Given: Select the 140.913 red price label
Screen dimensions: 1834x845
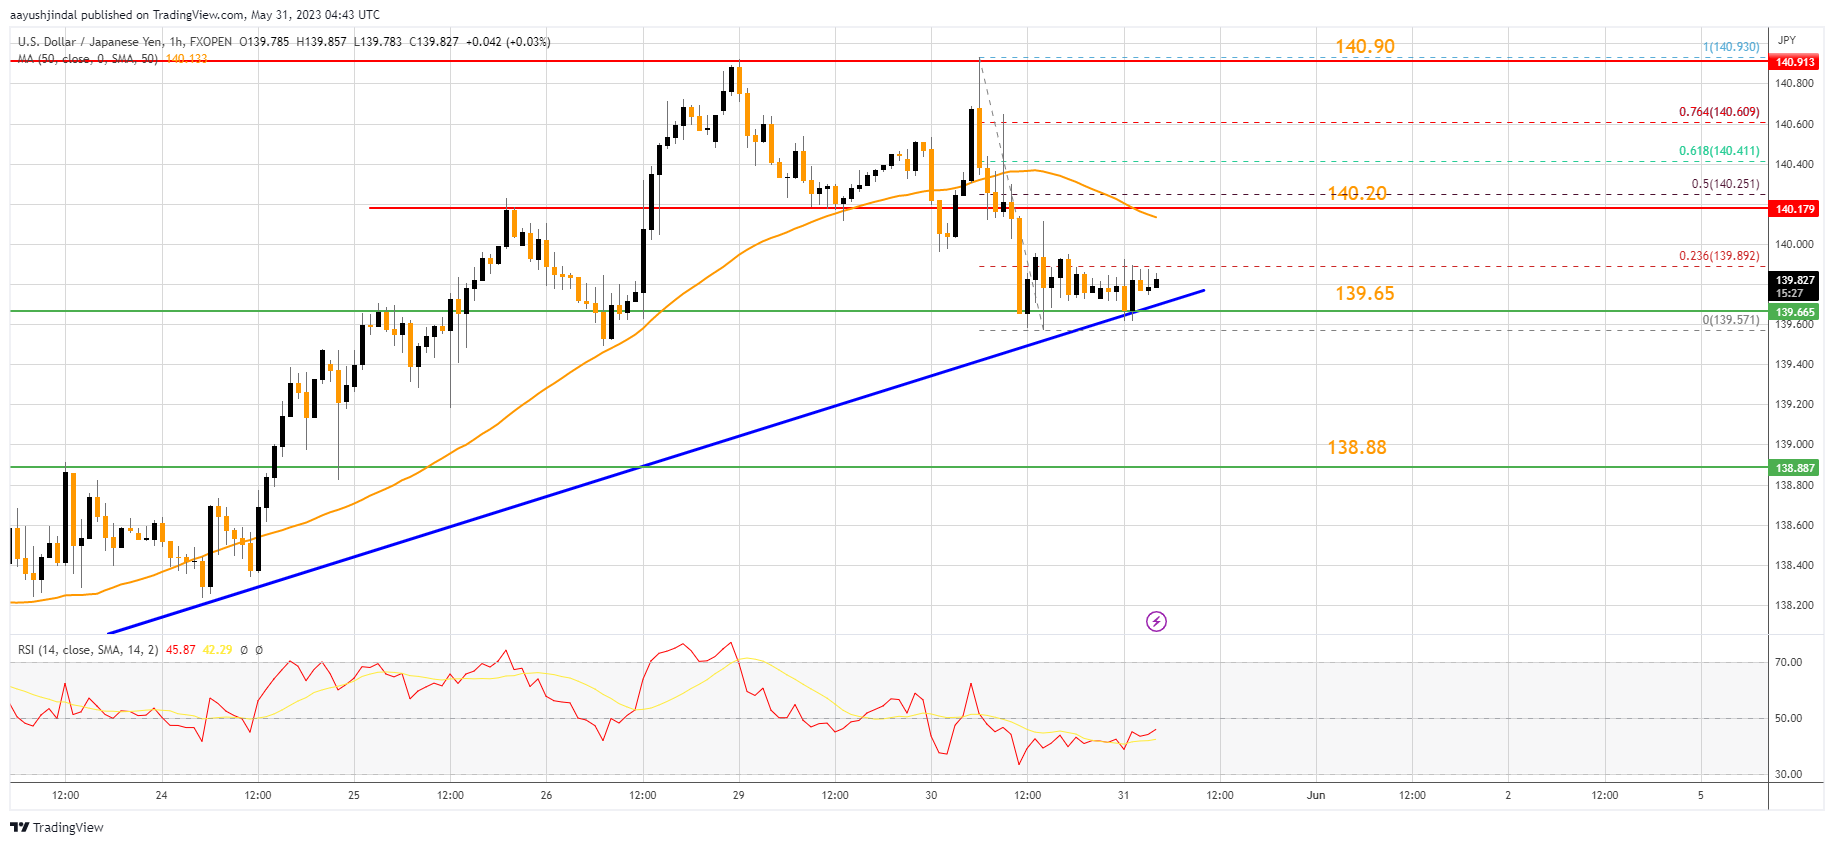Looking at the screenshot, I should point(1795,62).
